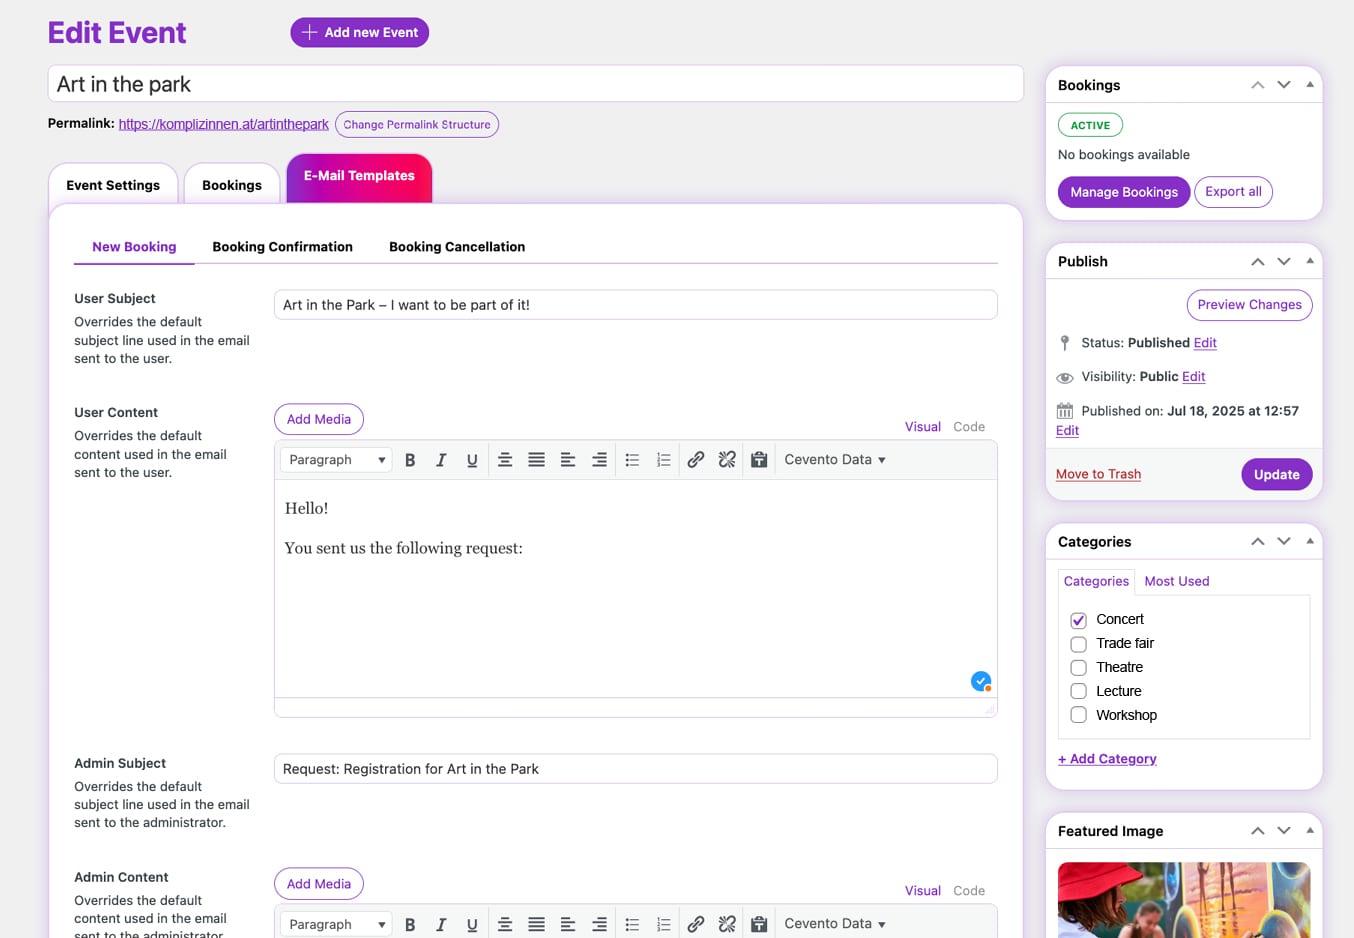The width and height of the screenshot is (1354, 938).
Task: Move Bookings panel down
Action: [x=1284, y=85]
